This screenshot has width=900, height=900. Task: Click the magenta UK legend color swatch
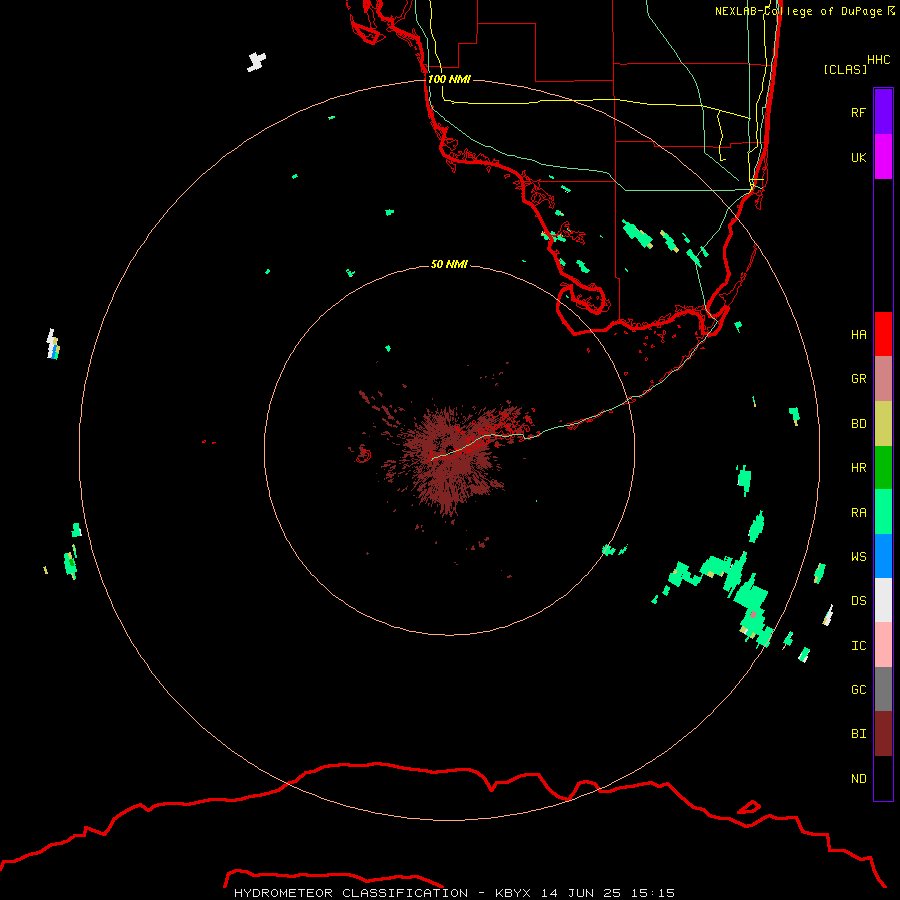(883, 157)
